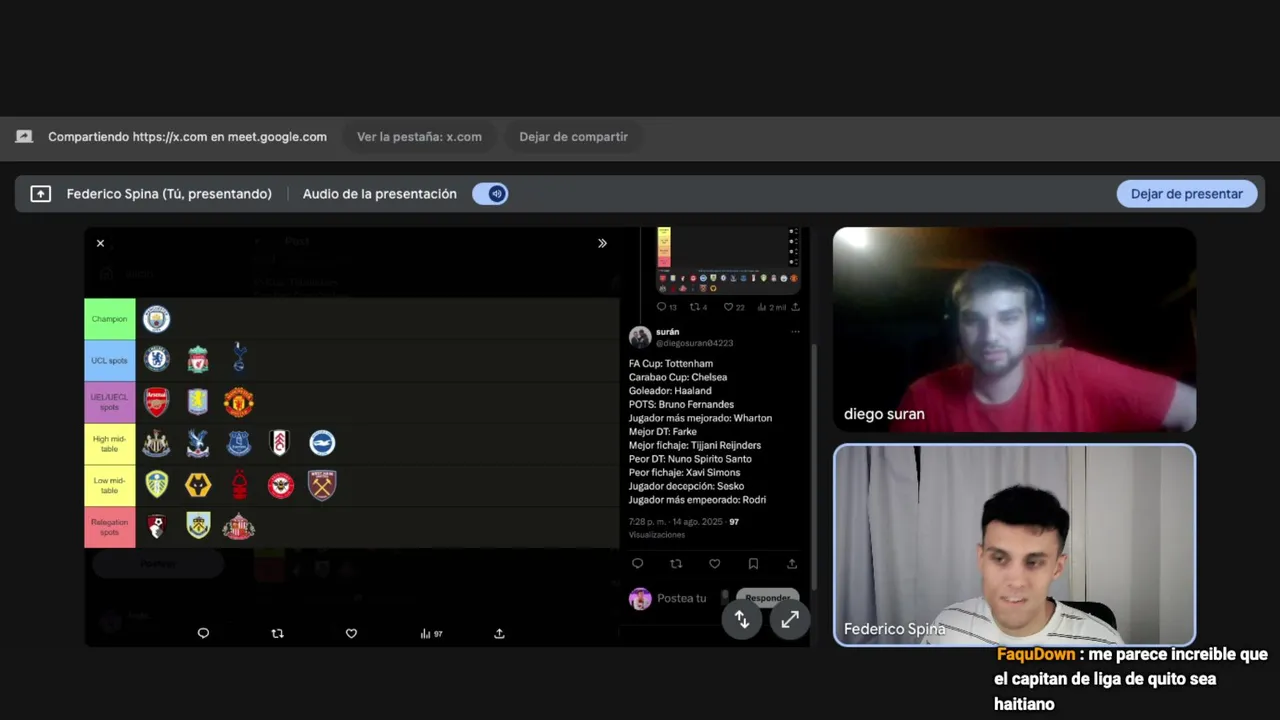The height and width of the screenshot is (720, 1280).
Task: Click the Manchester City crest in Champion tier
Action: [x=156, y=319]
